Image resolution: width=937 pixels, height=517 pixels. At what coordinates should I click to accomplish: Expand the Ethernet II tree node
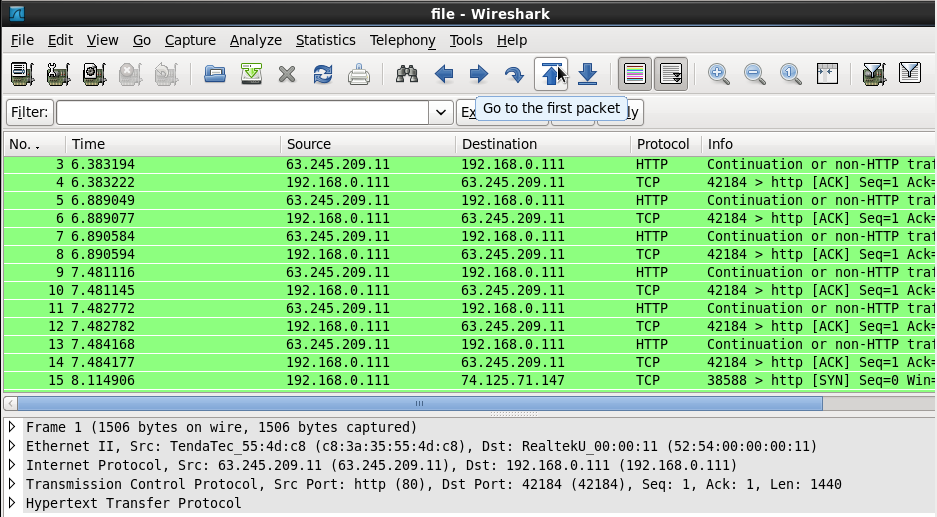(11, 446)
